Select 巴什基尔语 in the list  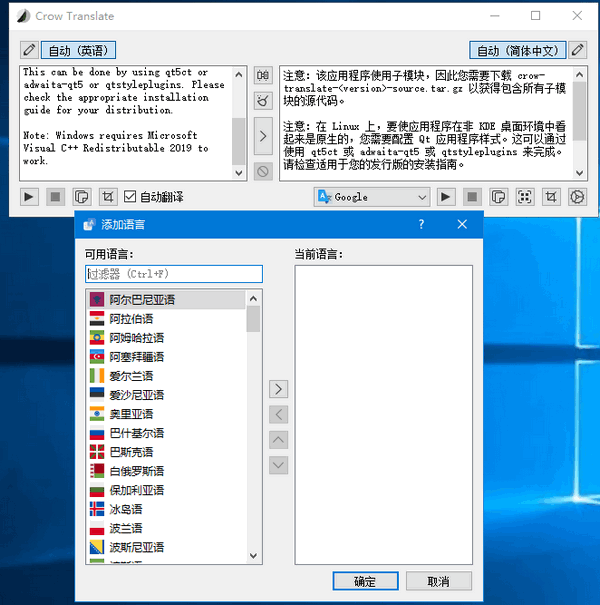(x=166, y=433)
